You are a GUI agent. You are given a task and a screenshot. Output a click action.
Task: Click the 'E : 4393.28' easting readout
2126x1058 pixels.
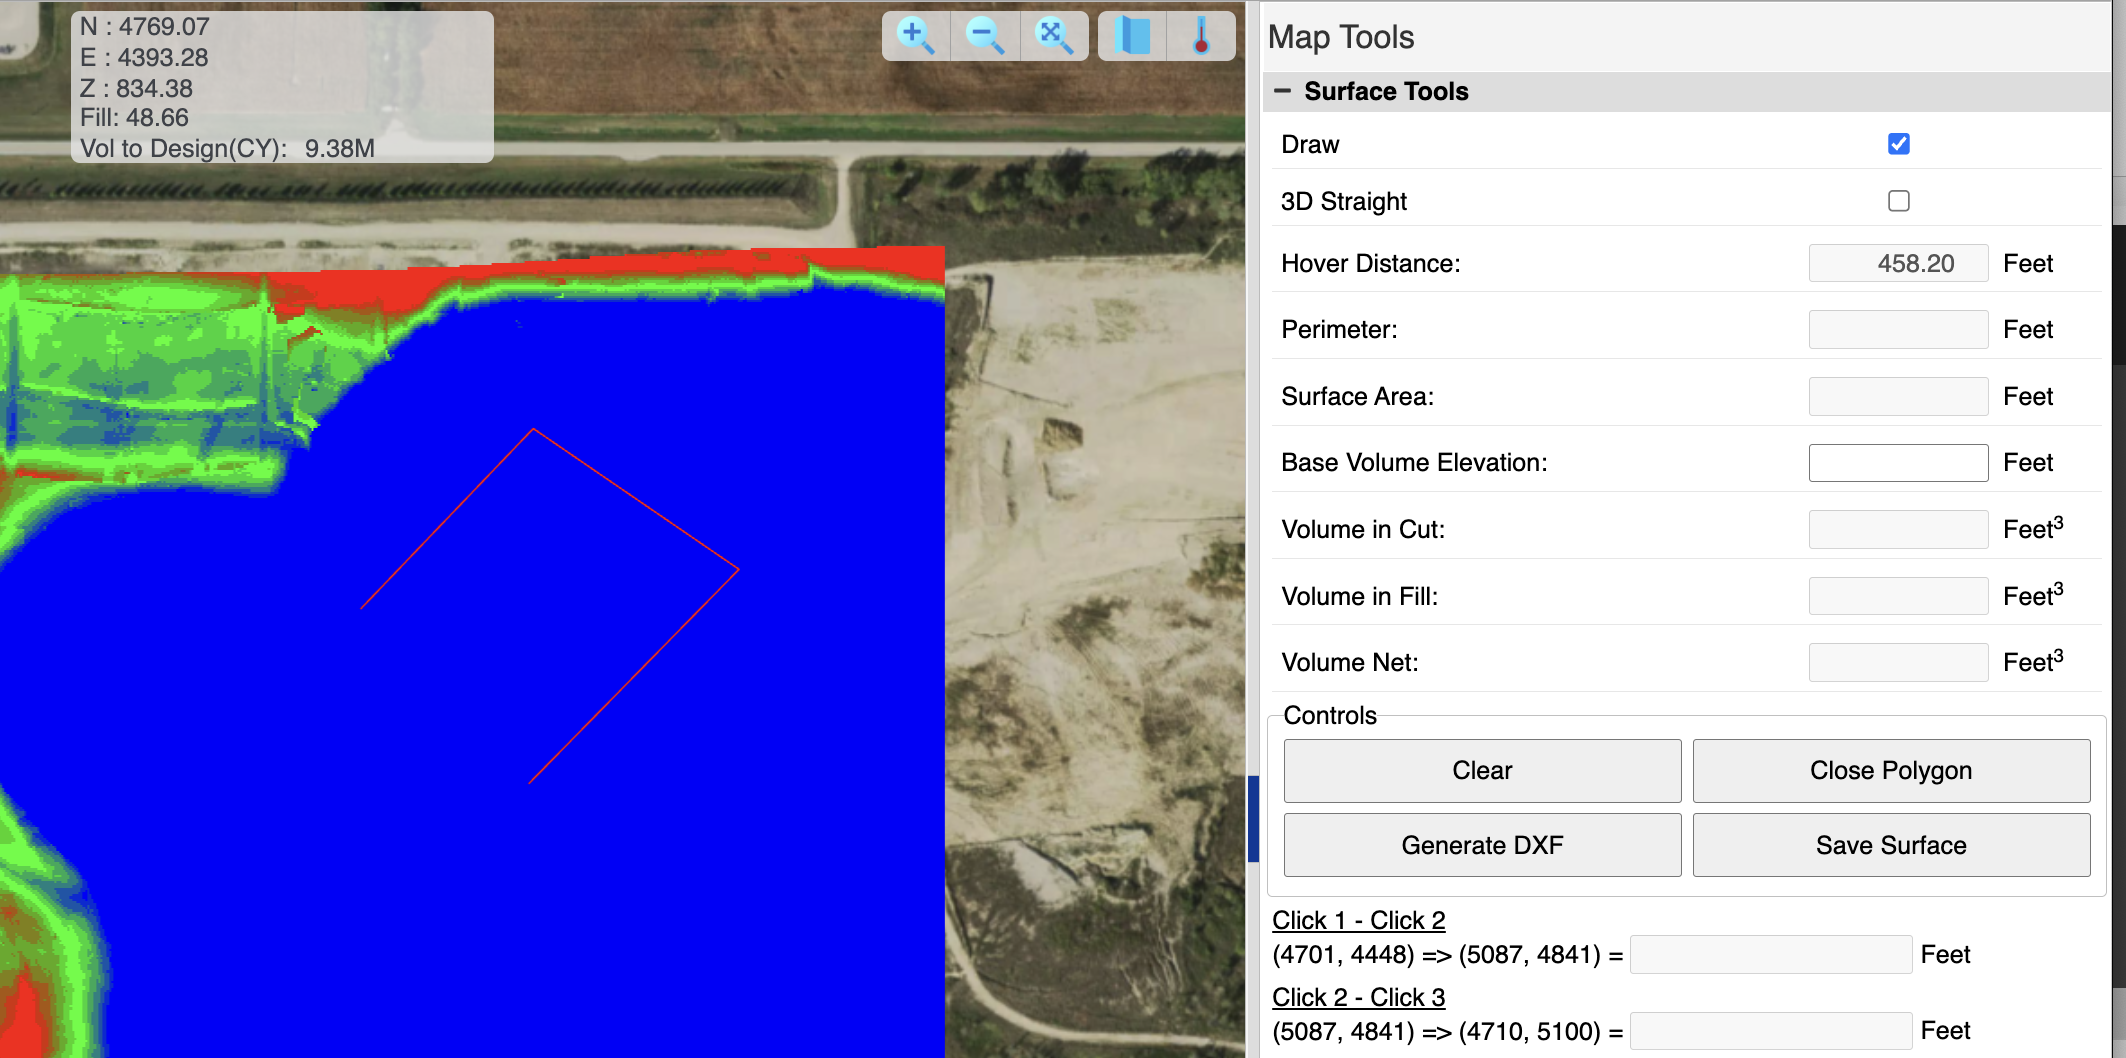coord(144,57)
